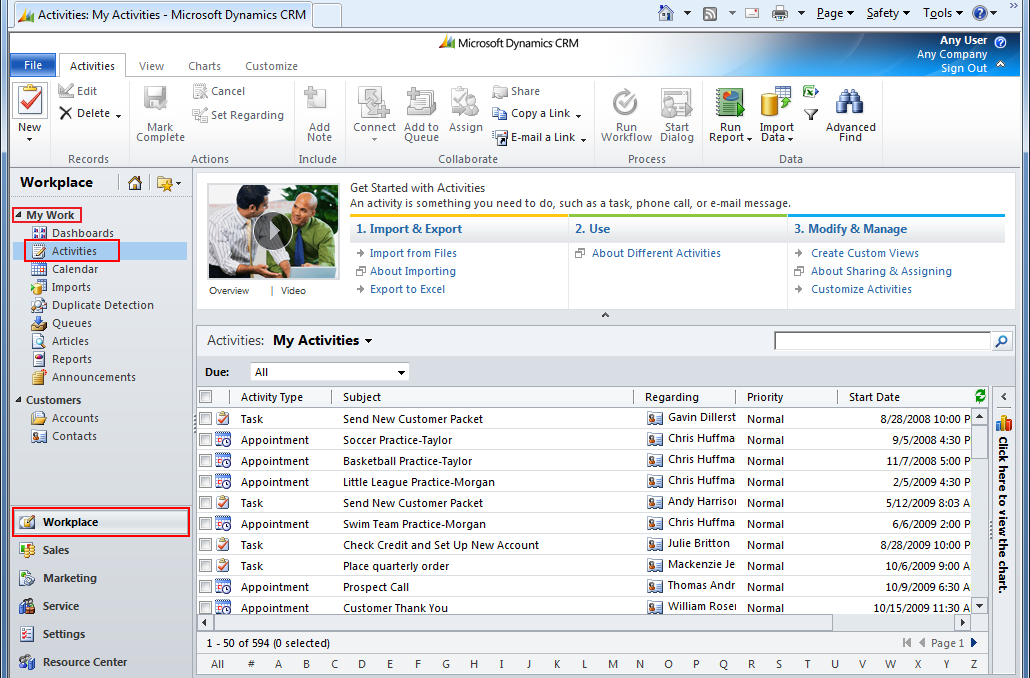Open the Import Data dropdown
Image resolution: width=1030 pixels, height=678 pixels.
tap(790, 139)
